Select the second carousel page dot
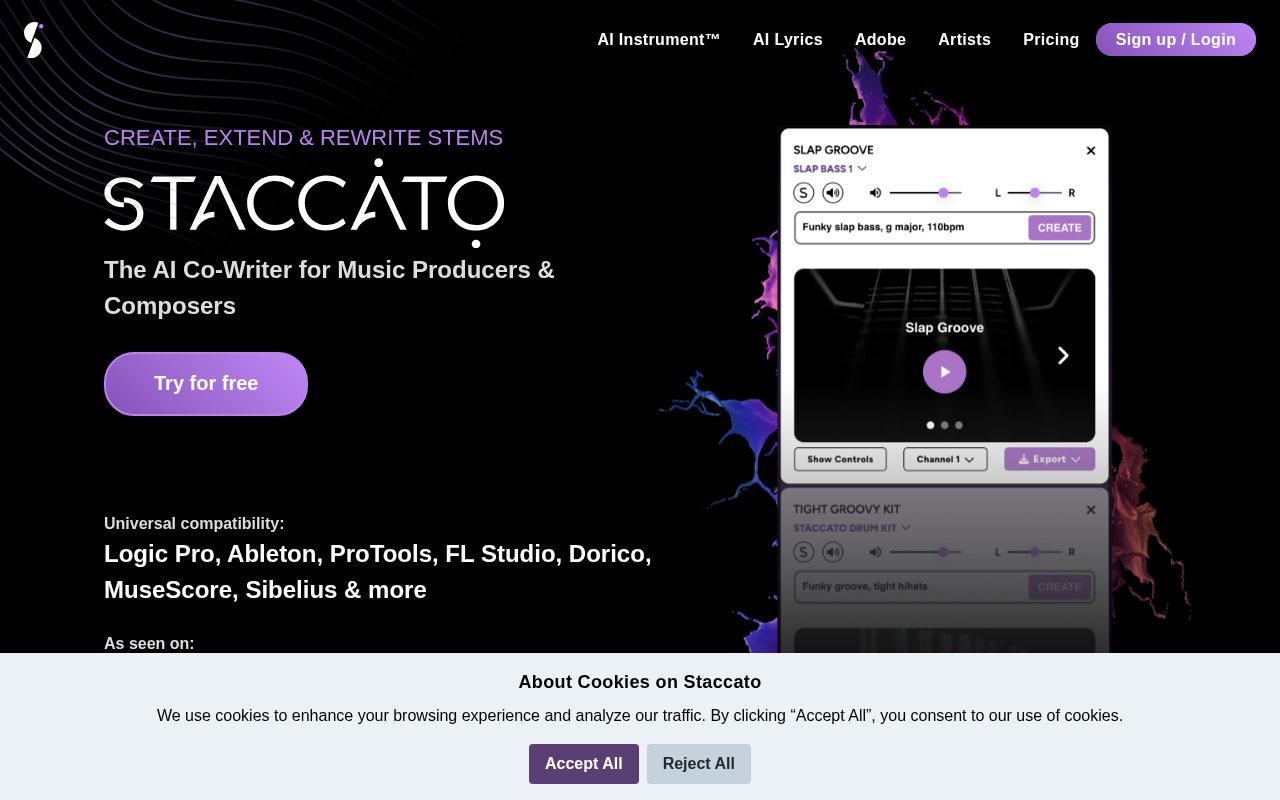This screenshot has width=1280, height=800. click(x=943, y=424)
